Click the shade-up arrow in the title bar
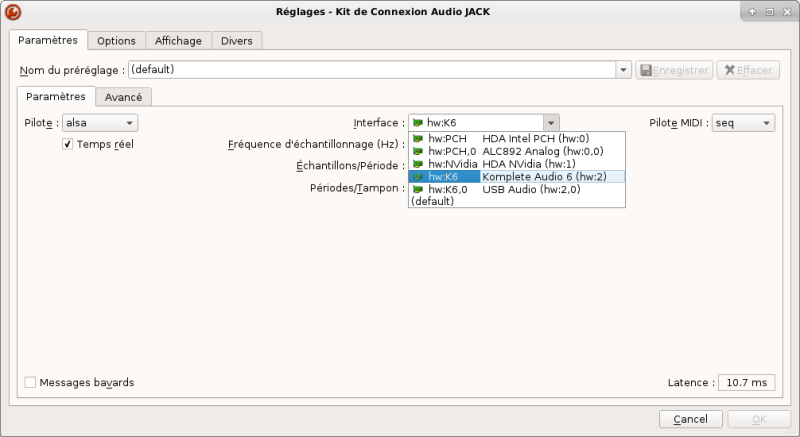Screen dimensions: 800x437 pos(752,12)
